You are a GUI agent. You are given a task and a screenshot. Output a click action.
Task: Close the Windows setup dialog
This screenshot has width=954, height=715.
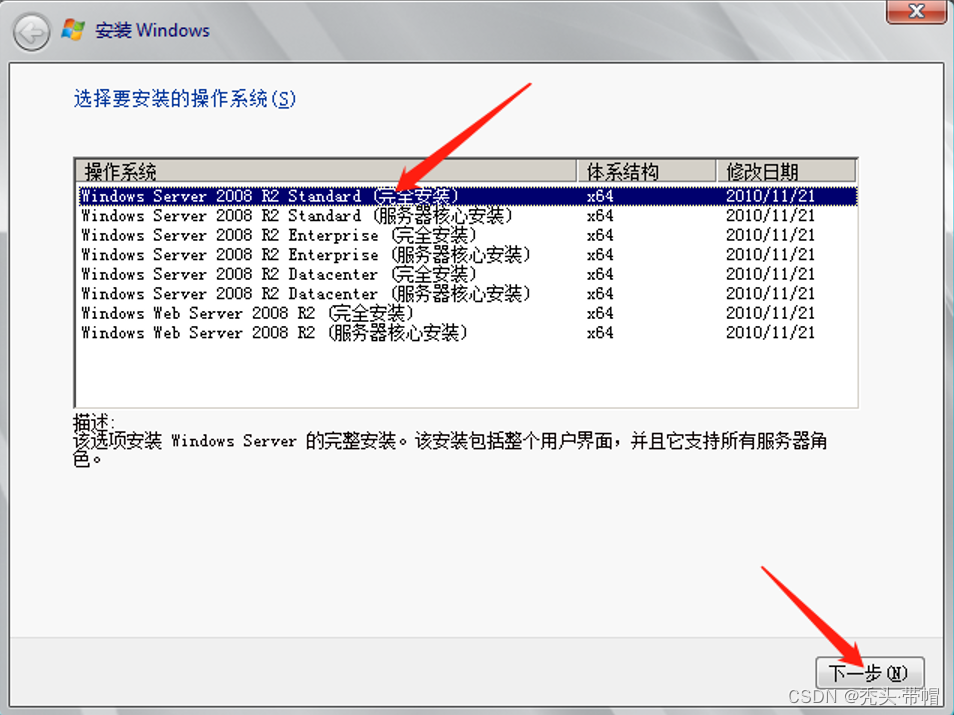tap(916, 11)
